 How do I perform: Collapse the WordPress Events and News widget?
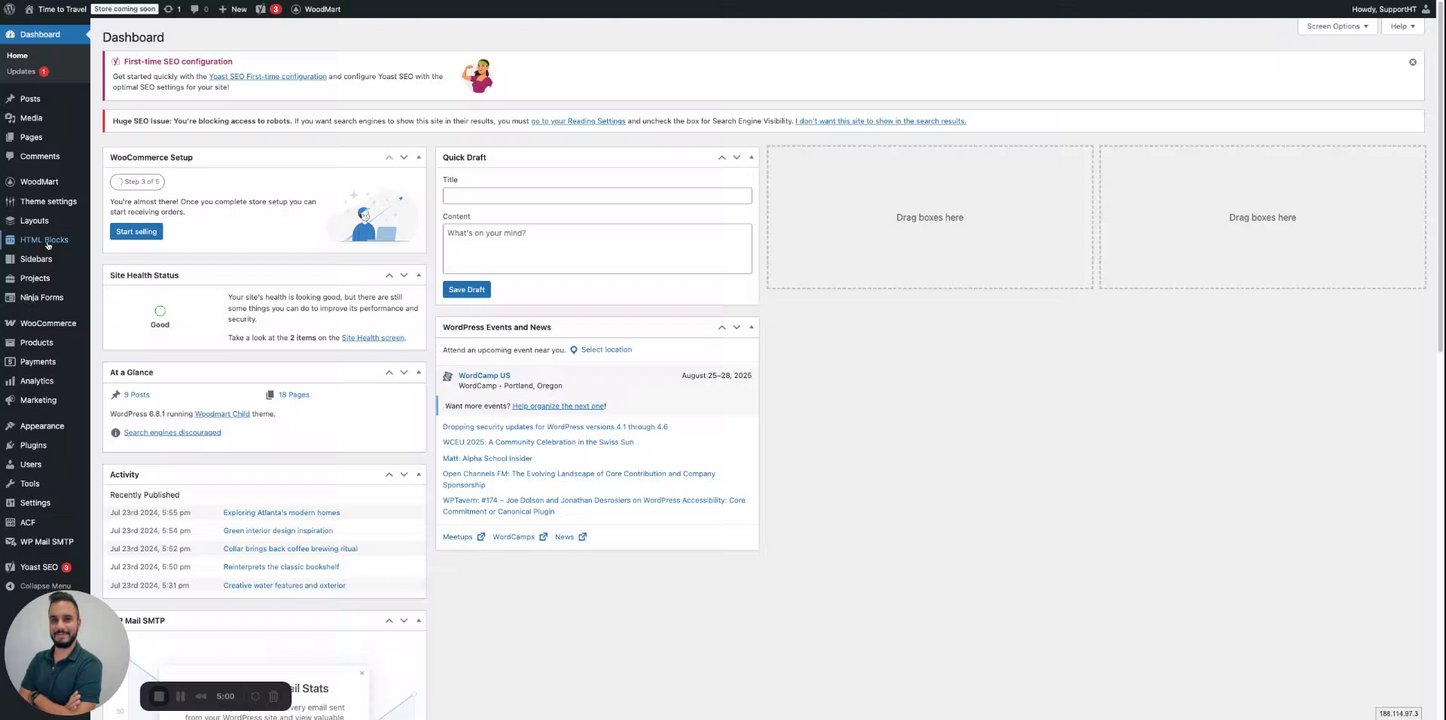coord(751,327)
